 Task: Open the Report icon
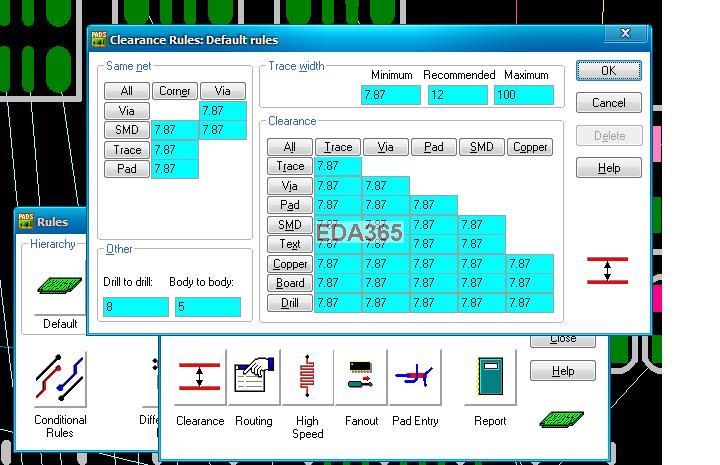tap(489, 377)
